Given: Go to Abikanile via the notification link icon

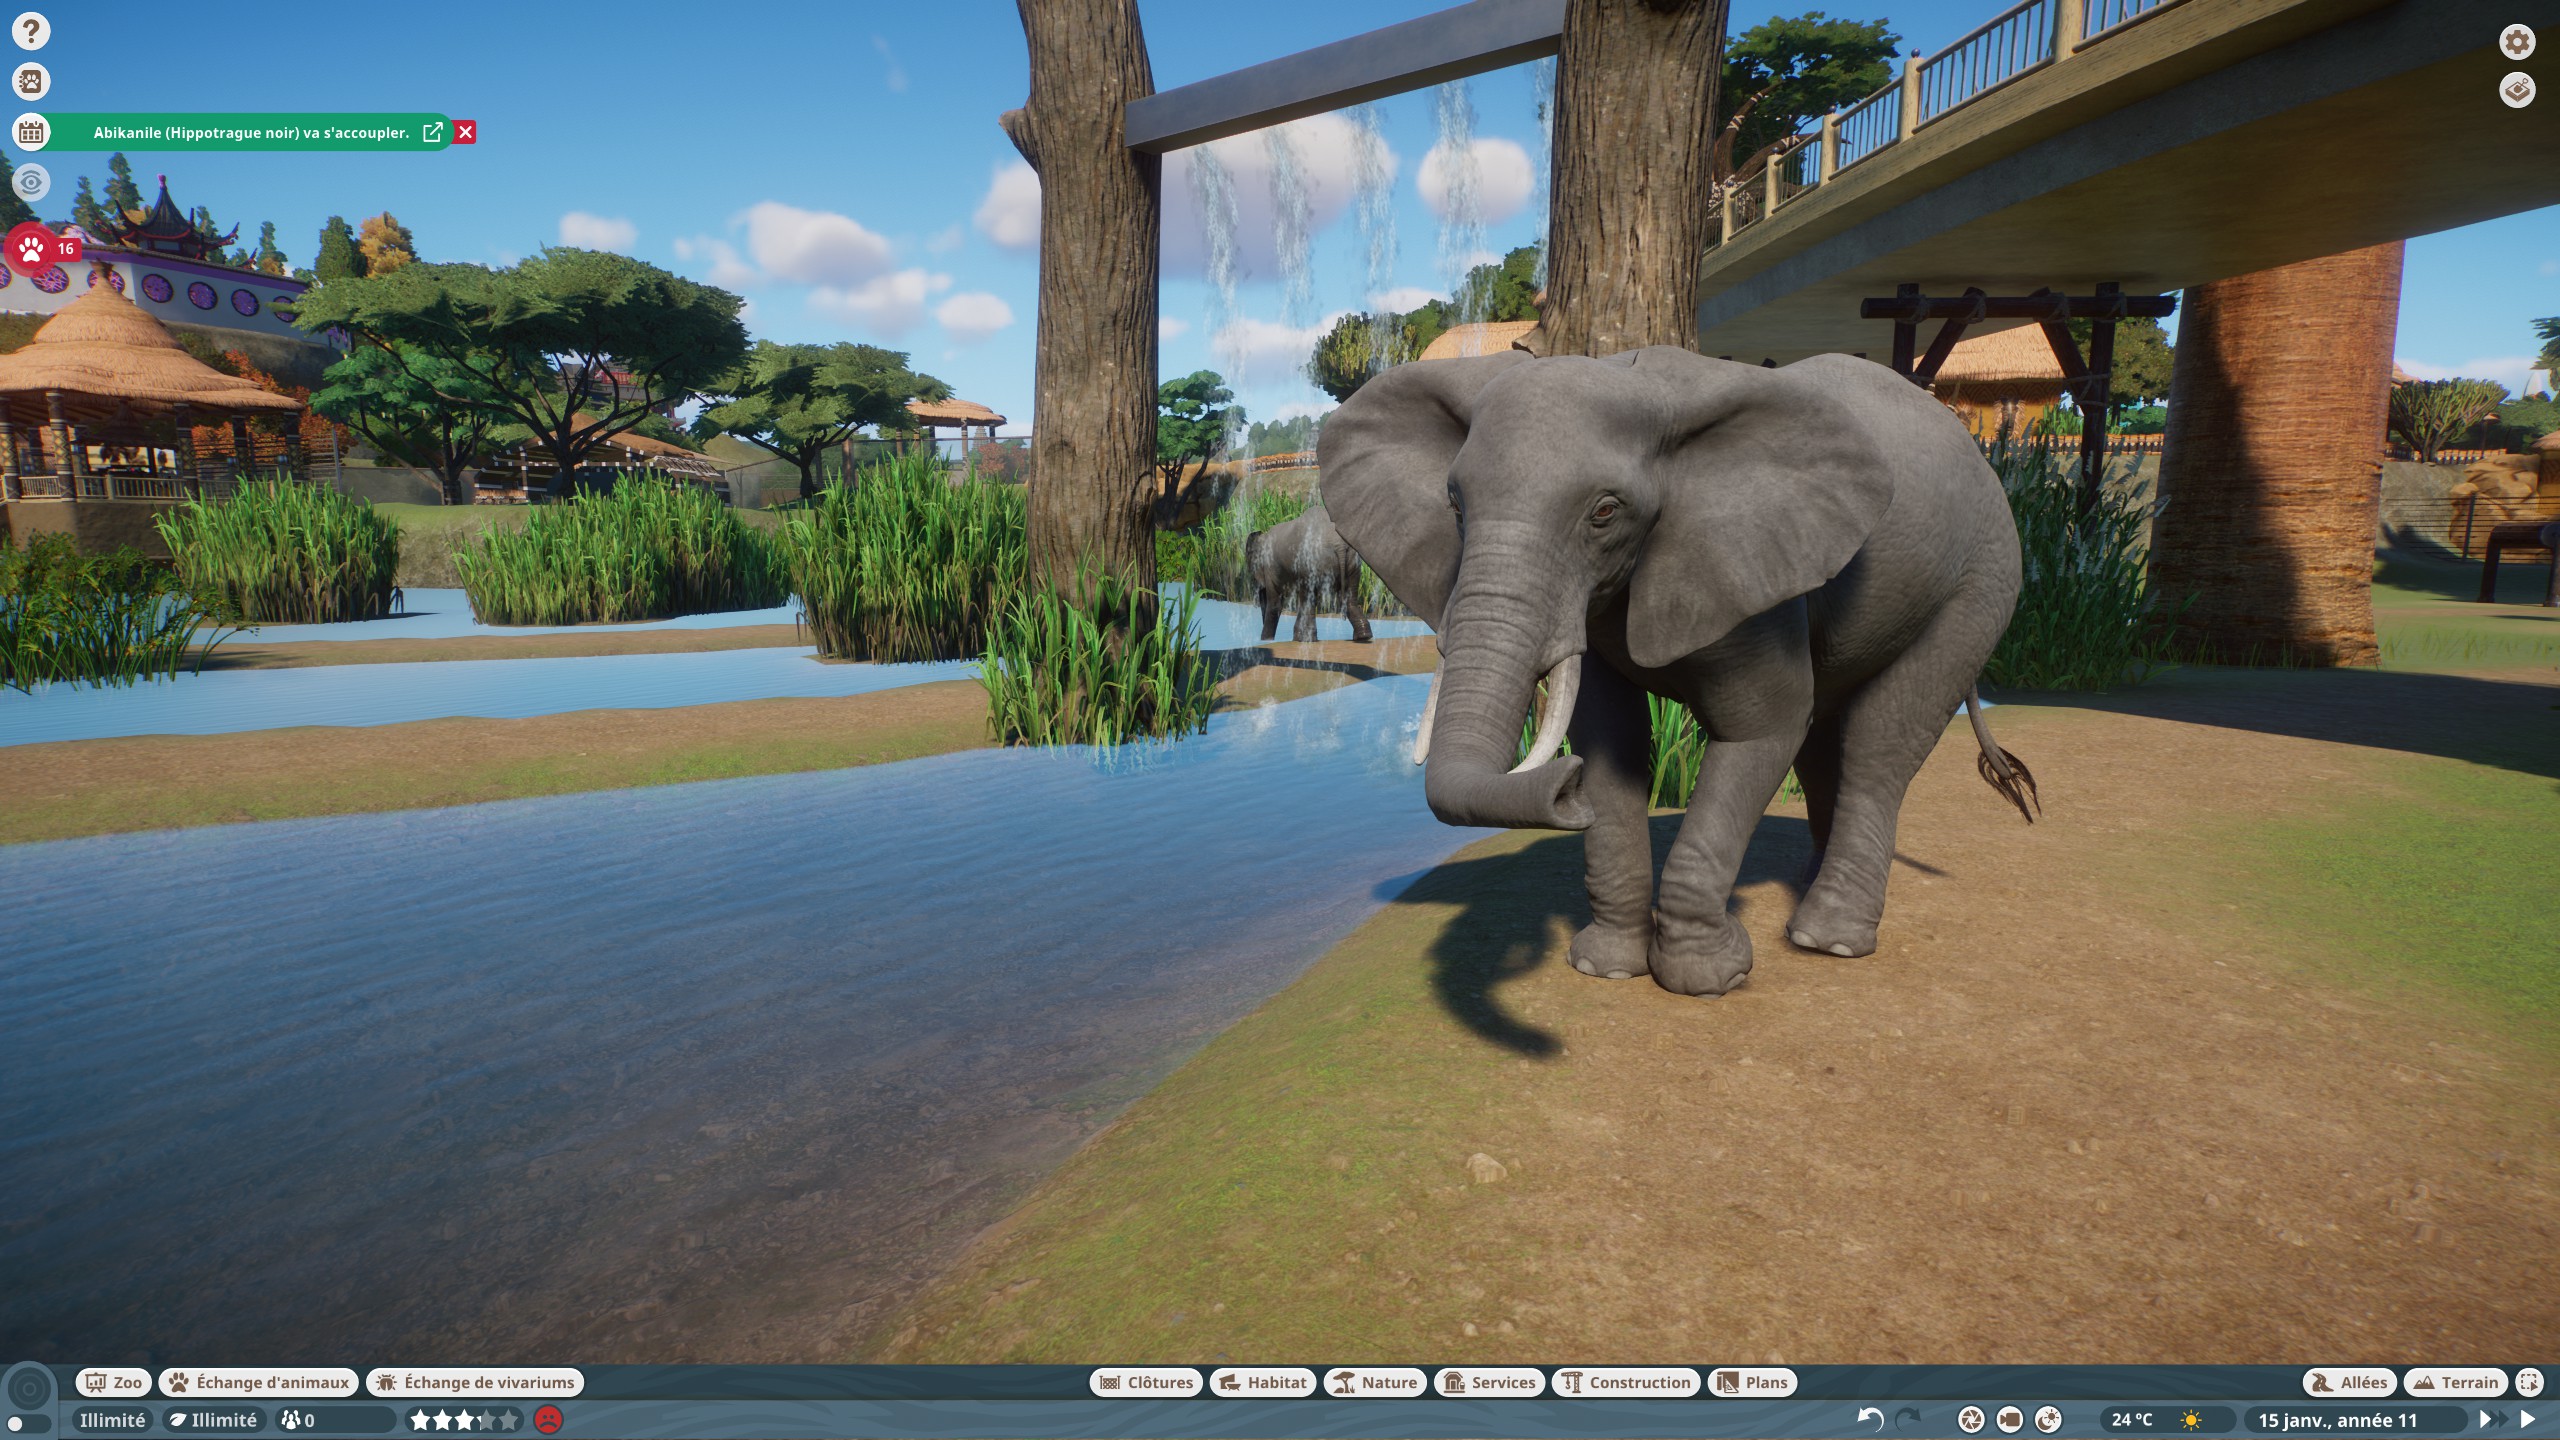Looking at the screenshot, I should pos(433,132).
